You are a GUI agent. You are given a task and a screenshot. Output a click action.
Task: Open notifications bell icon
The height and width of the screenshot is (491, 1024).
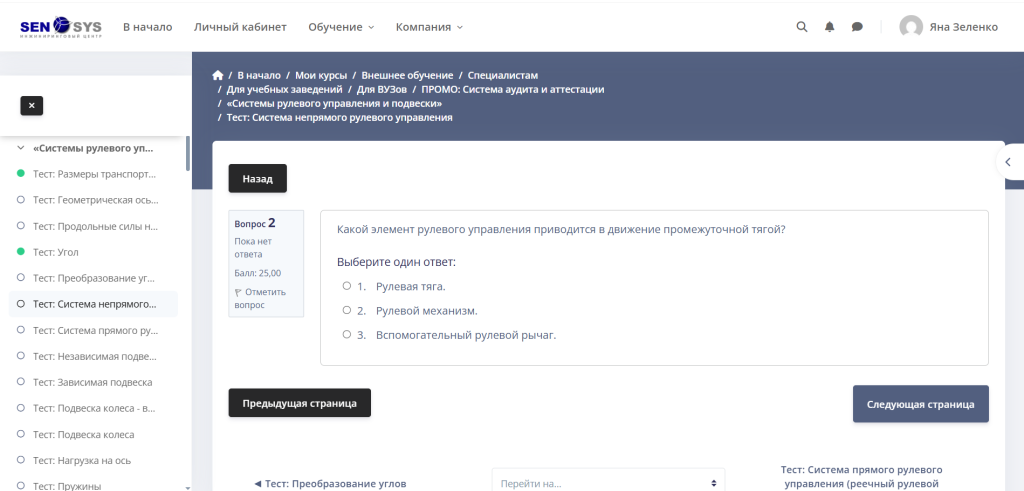[829, 27]
